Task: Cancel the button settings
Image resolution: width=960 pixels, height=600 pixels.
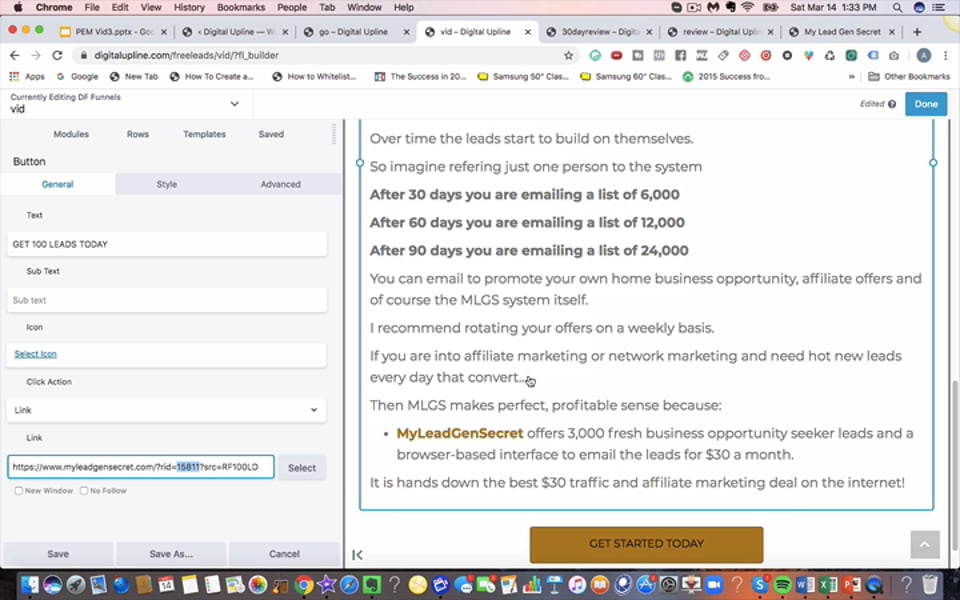Action: coord(284,554)
